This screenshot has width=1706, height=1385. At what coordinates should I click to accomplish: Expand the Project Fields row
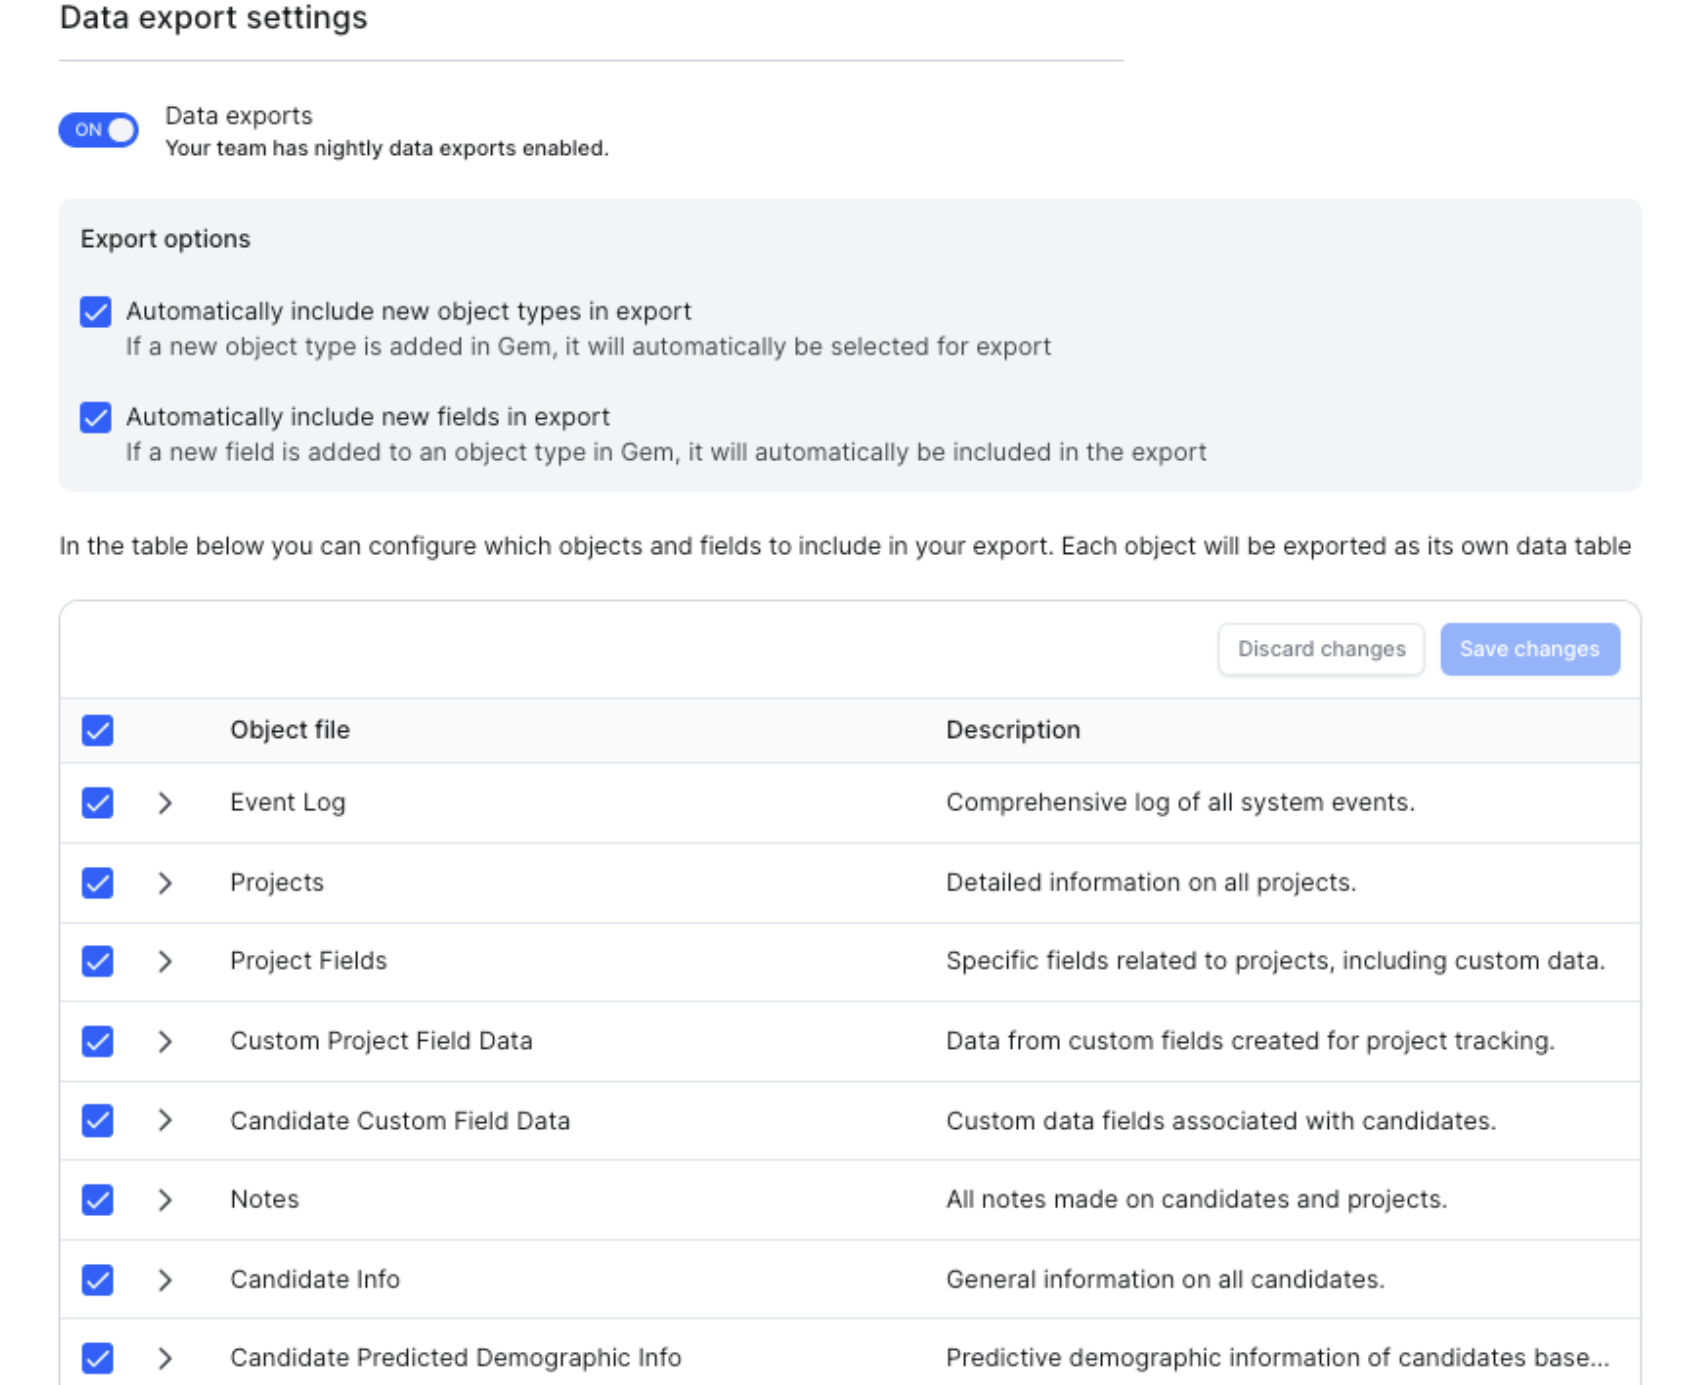pos(165,961)
